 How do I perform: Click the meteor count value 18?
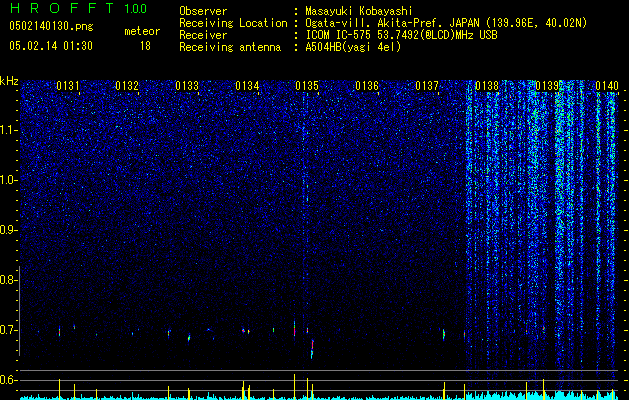point(145,46)
